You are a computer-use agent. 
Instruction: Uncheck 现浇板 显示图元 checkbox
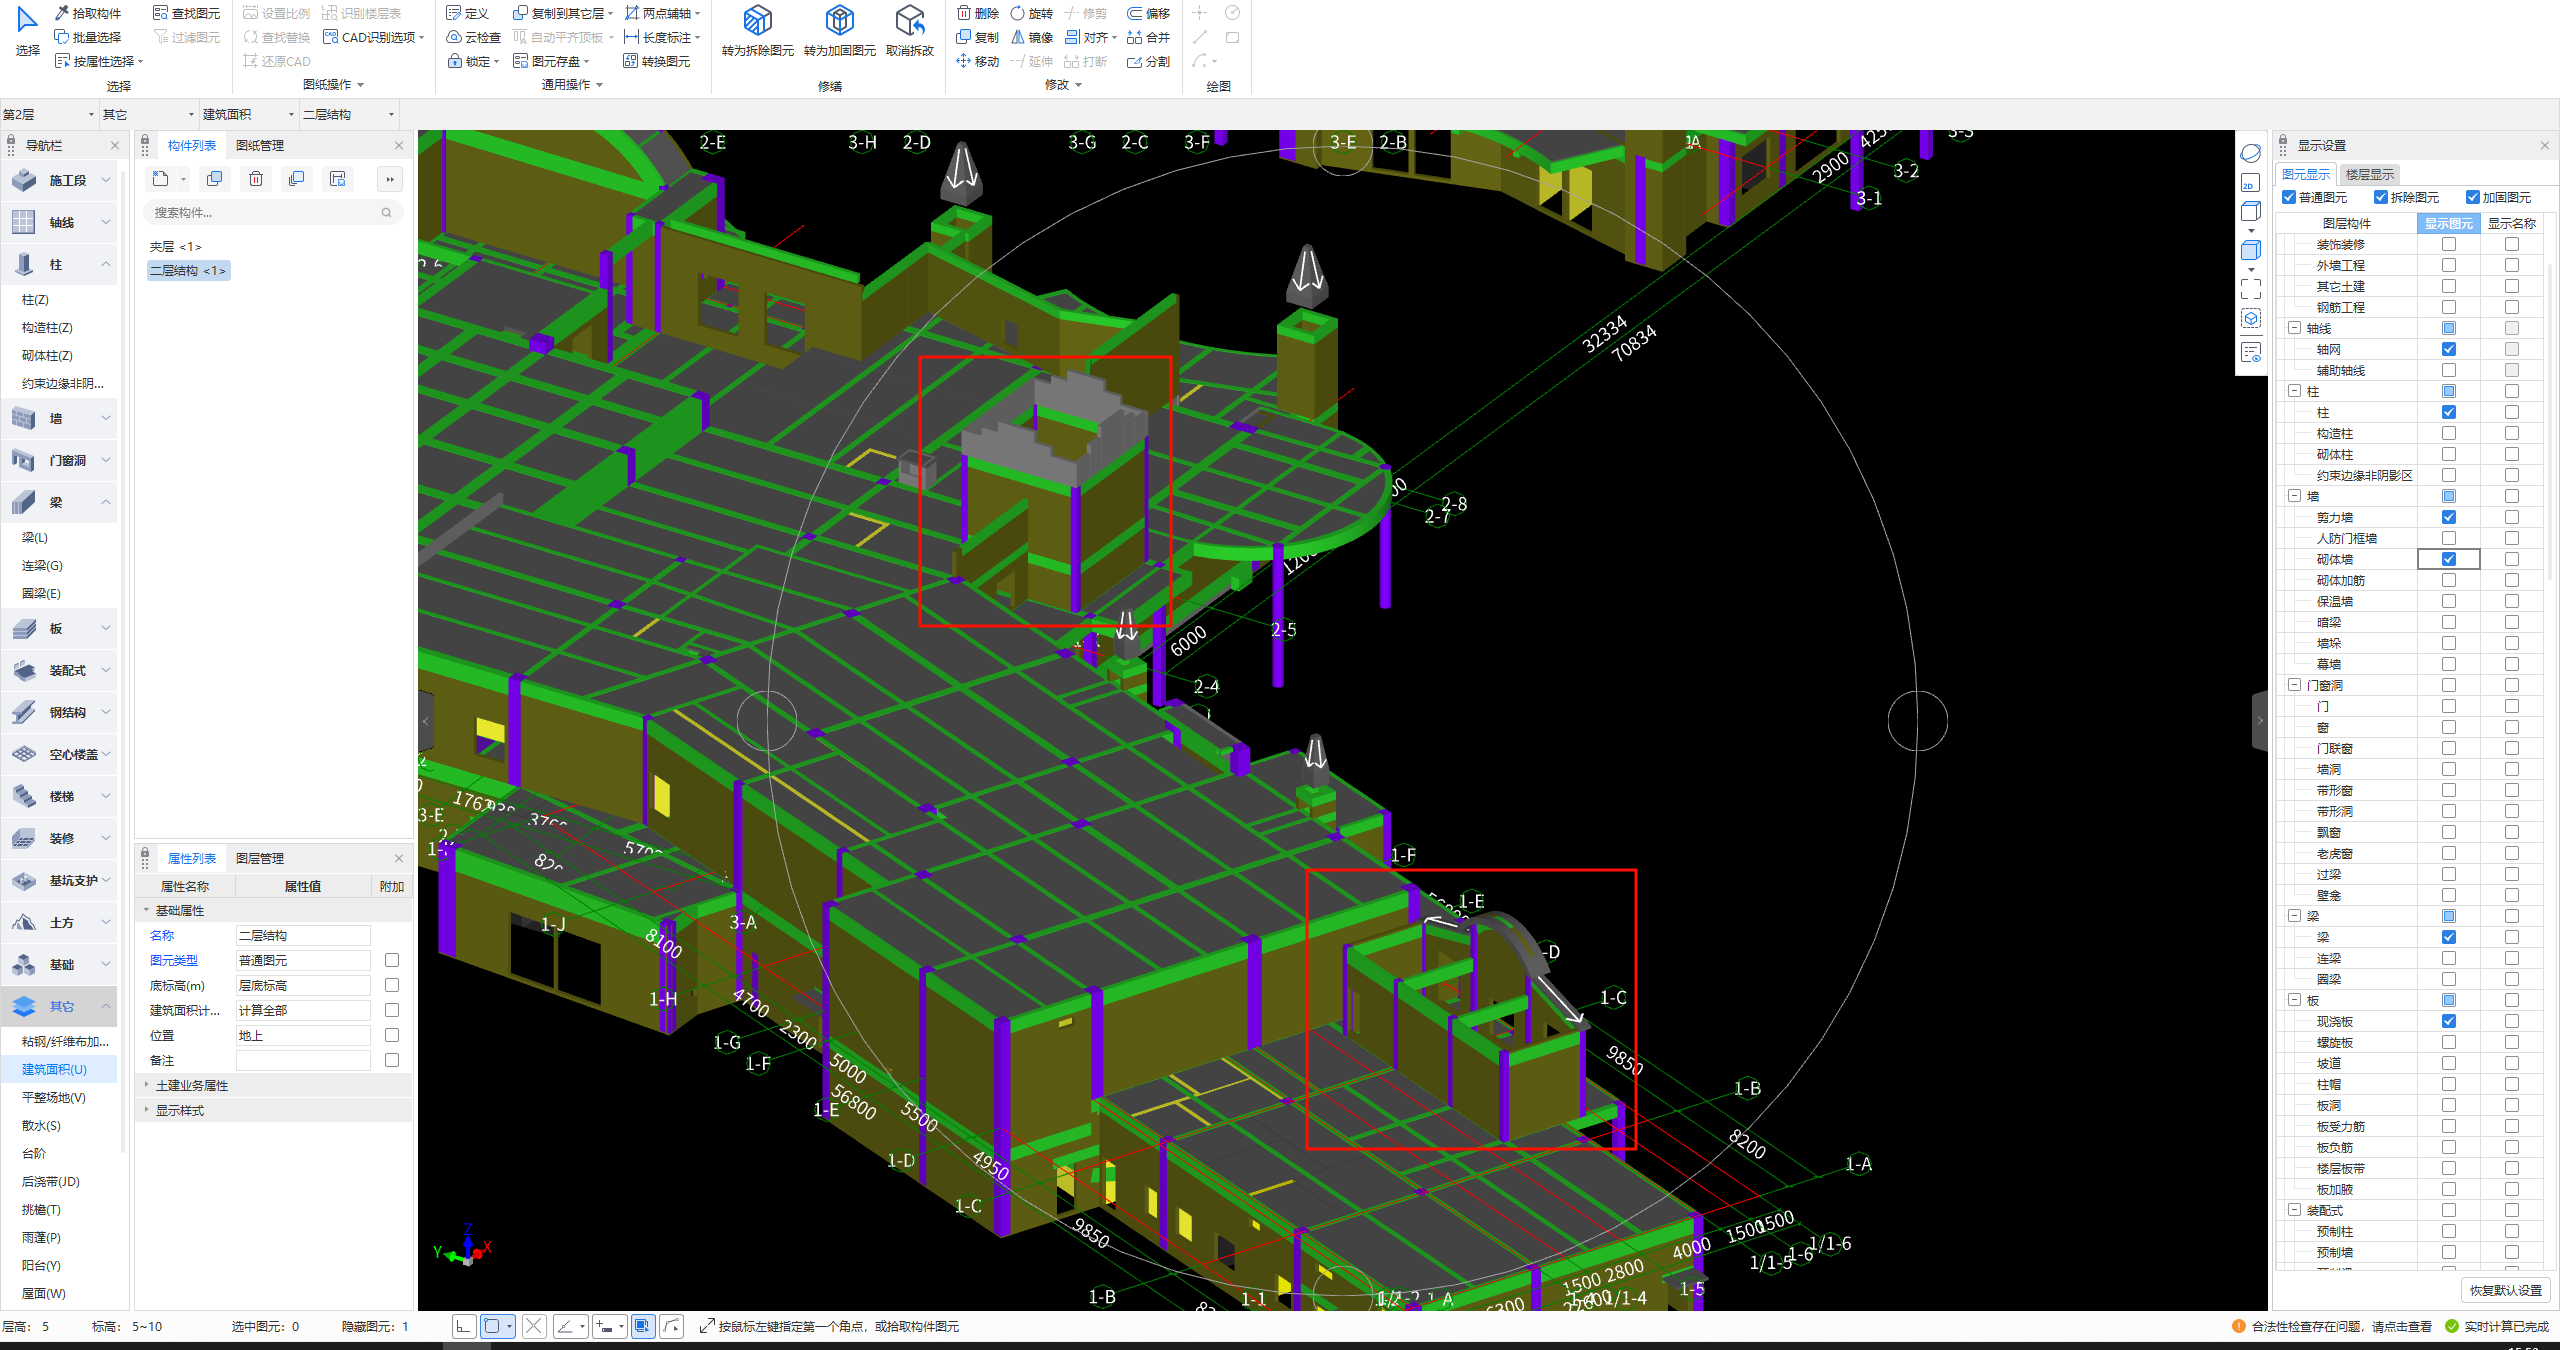click(2448, 1021)
